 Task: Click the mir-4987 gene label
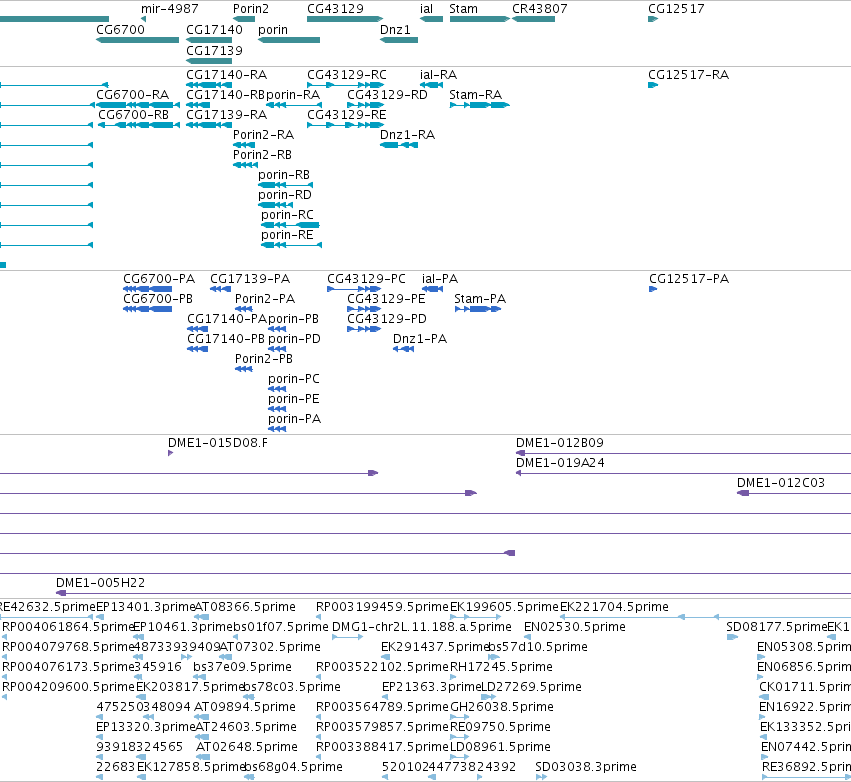pos(169,9)
